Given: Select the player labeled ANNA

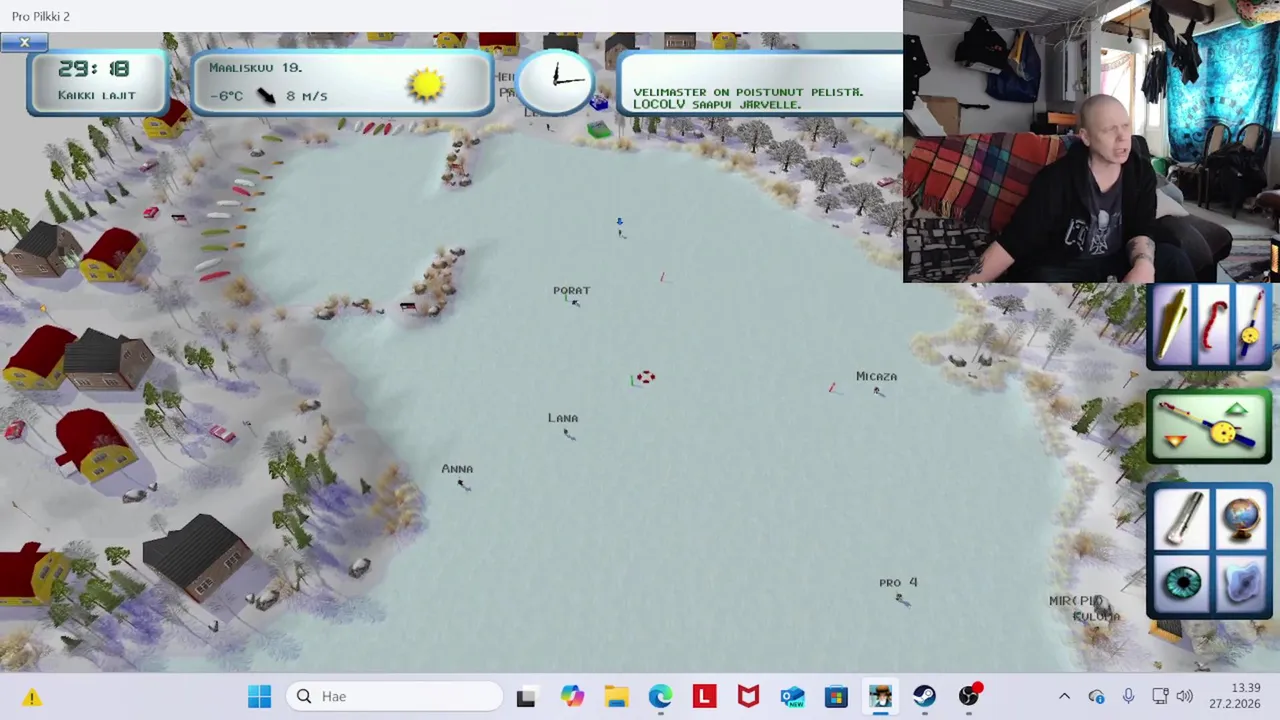Looking at the screenshot, I should (457, 469).
